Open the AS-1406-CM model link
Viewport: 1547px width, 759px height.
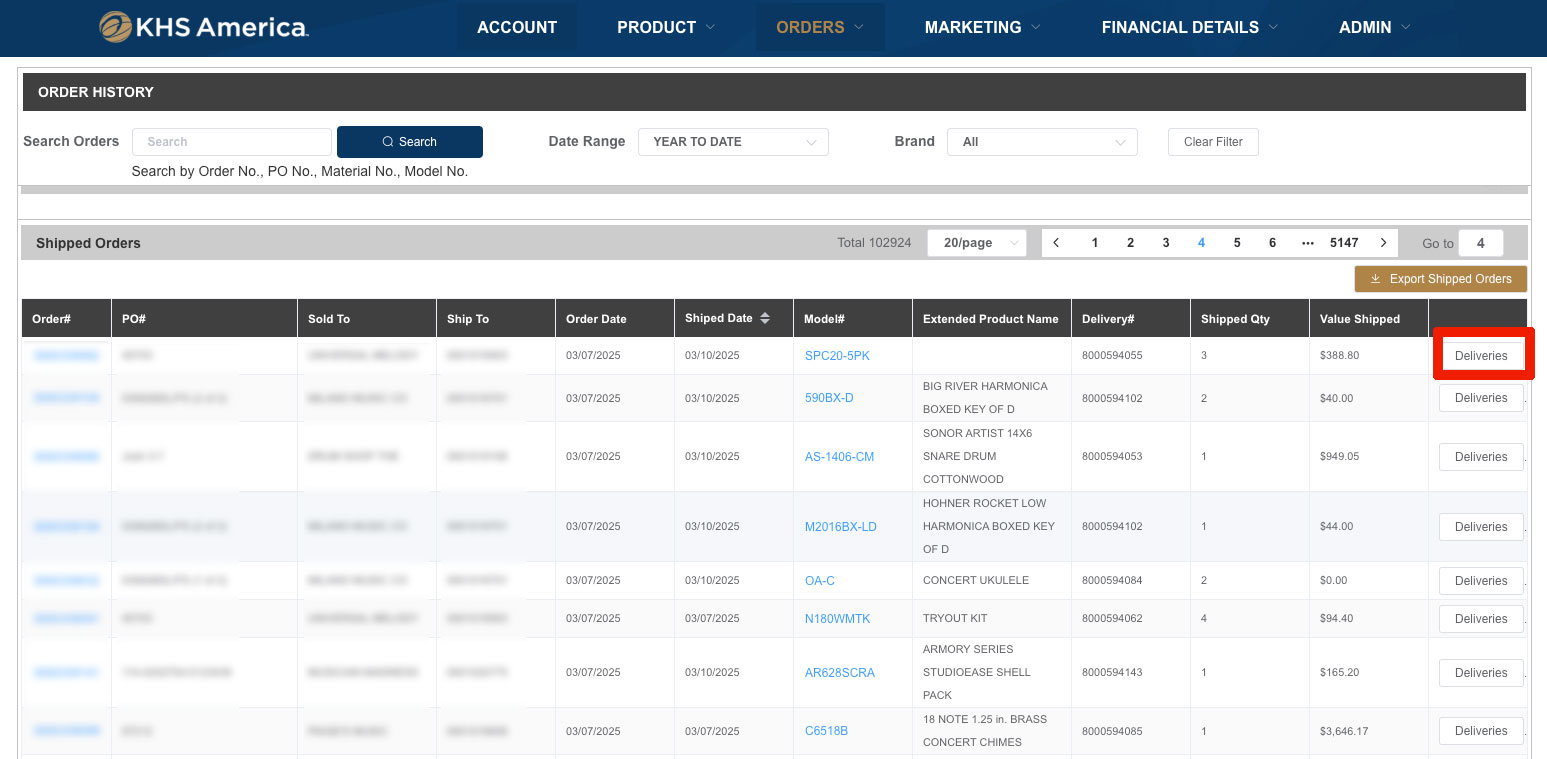click(x=839, y=457)
